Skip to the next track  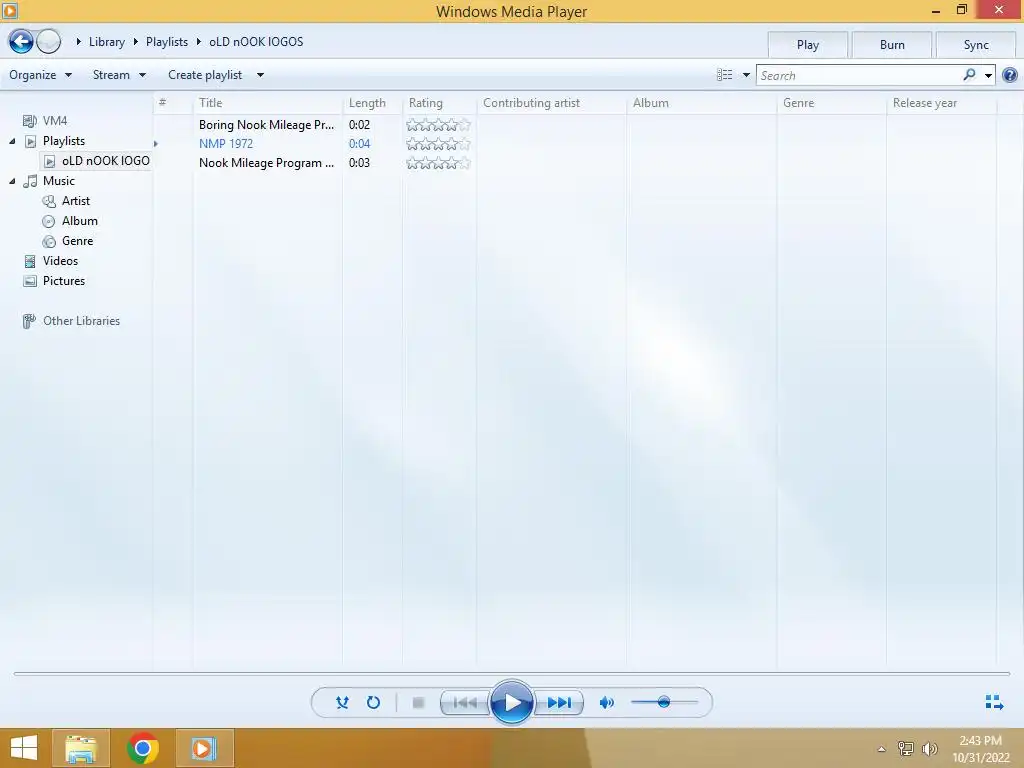559,703
